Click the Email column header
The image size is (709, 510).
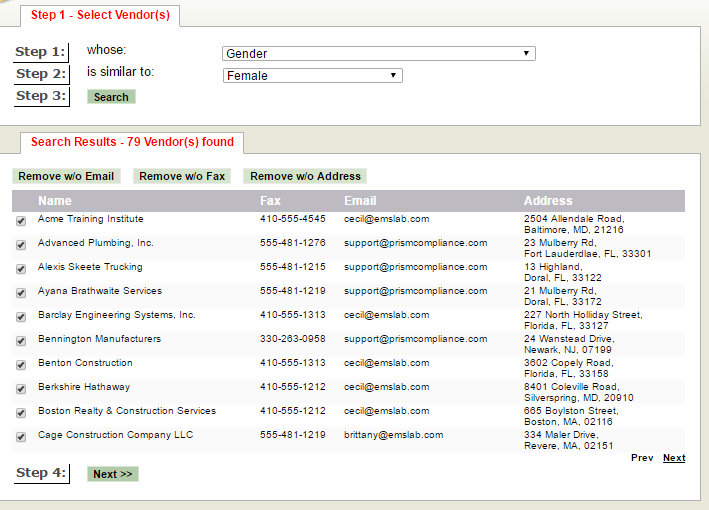[x=360, y=201]
